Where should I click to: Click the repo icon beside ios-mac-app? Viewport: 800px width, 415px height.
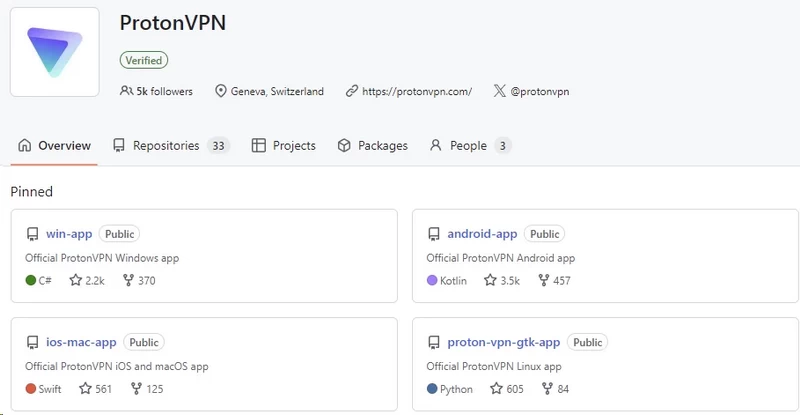[x=32, y=343]
